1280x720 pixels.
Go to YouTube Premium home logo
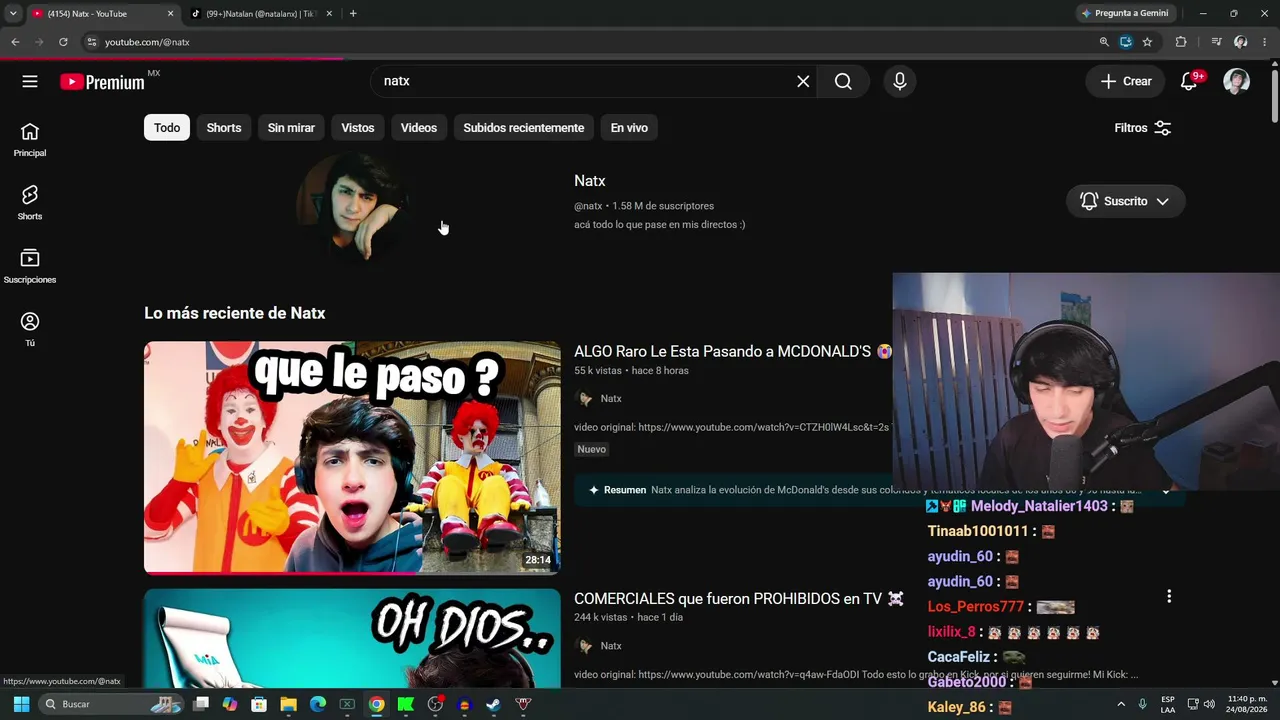102,82
